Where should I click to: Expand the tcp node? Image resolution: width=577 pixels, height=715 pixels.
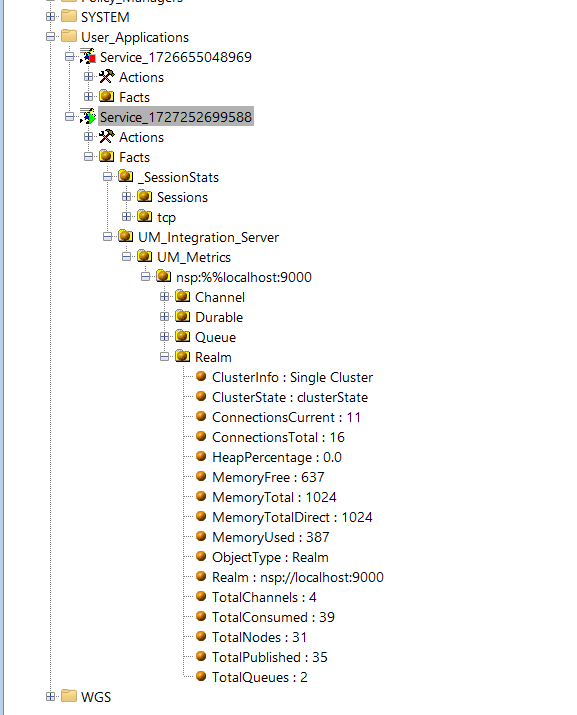pyautogui.click(x=127, y=217)
